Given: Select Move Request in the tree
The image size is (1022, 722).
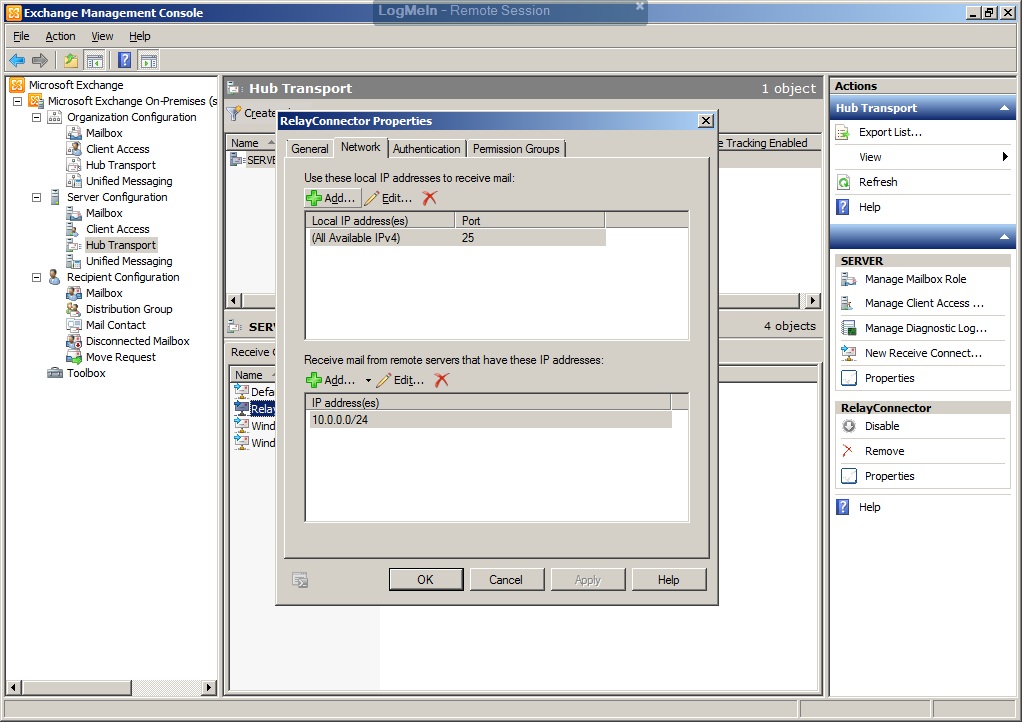Looking at the screenshot, I should click(x=121, y=357).
